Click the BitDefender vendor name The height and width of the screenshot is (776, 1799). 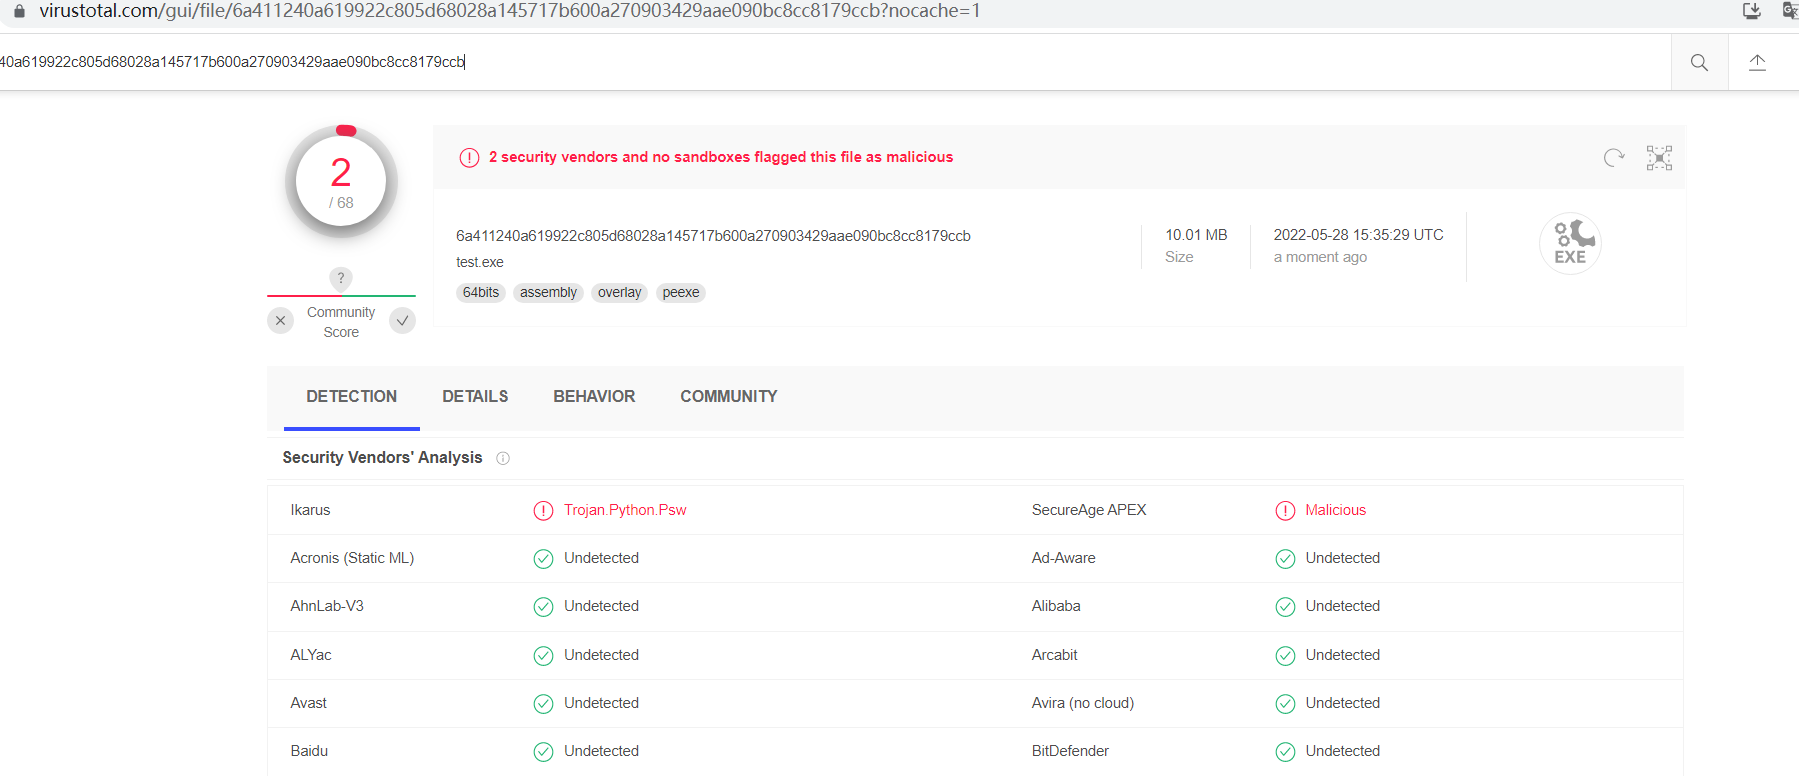[1070, 751]
